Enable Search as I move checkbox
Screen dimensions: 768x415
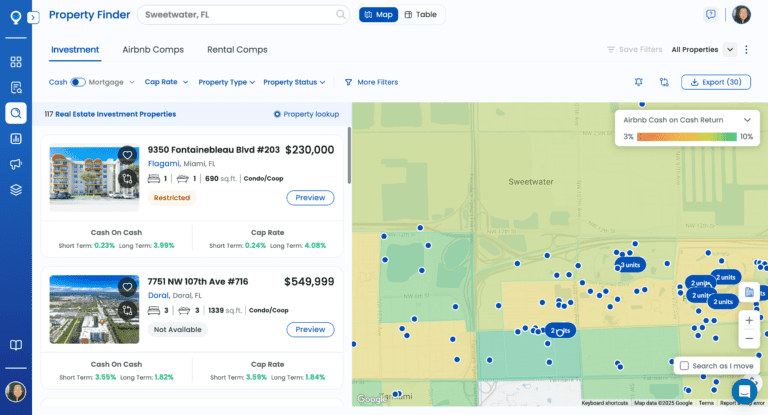pos(684,366)
